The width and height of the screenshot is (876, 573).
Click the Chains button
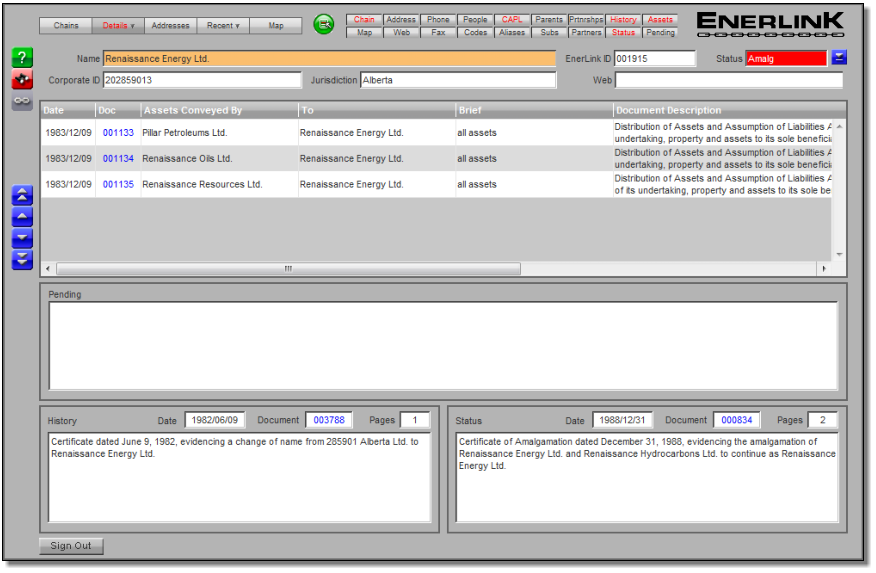tap(66, 26)
